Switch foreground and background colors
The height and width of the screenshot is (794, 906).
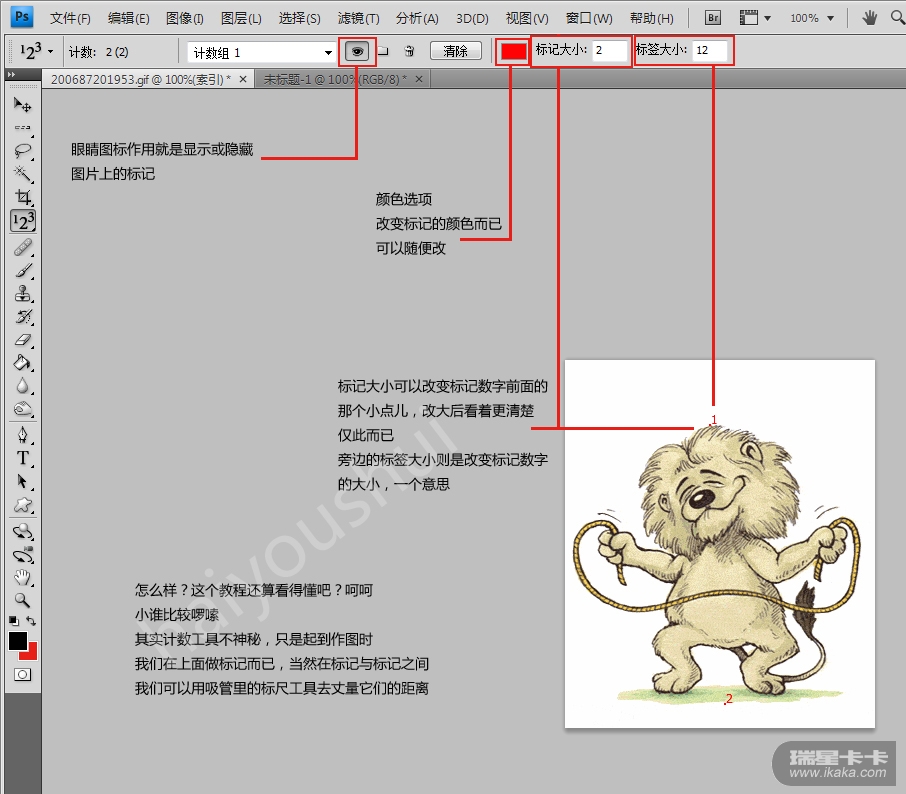click(31, 621)
